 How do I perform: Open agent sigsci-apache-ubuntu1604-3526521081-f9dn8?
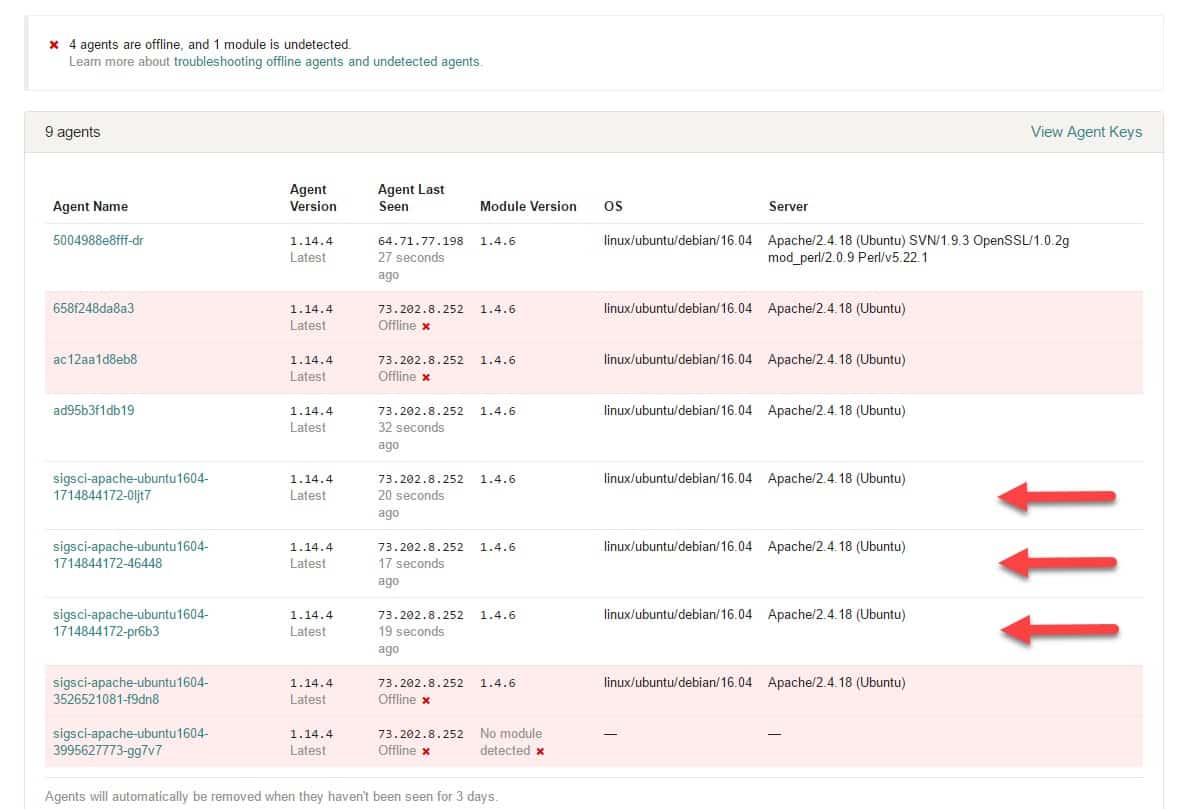click(130, 691)
